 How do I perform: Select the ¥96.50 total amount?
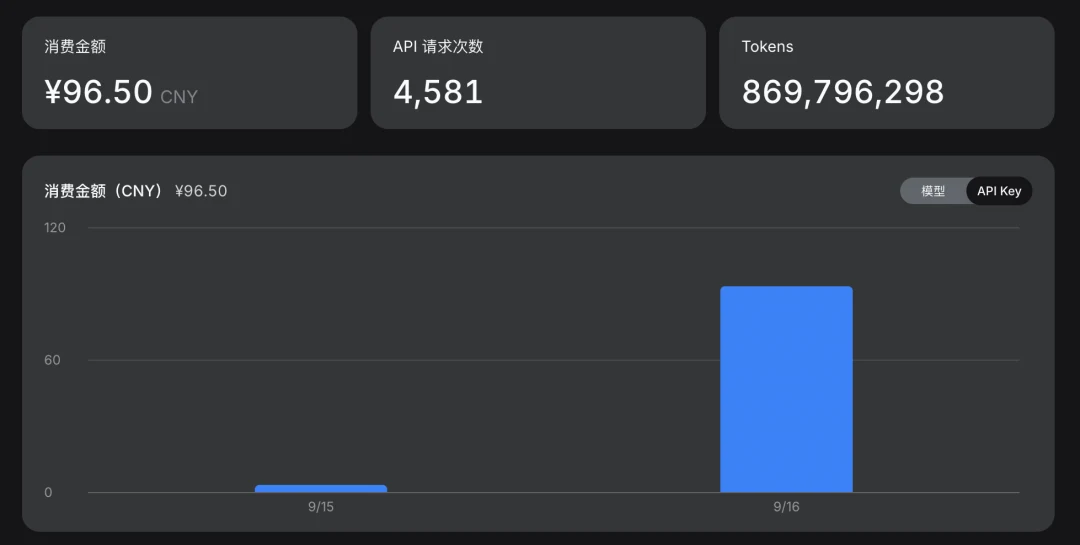click(x=98, y=92)
